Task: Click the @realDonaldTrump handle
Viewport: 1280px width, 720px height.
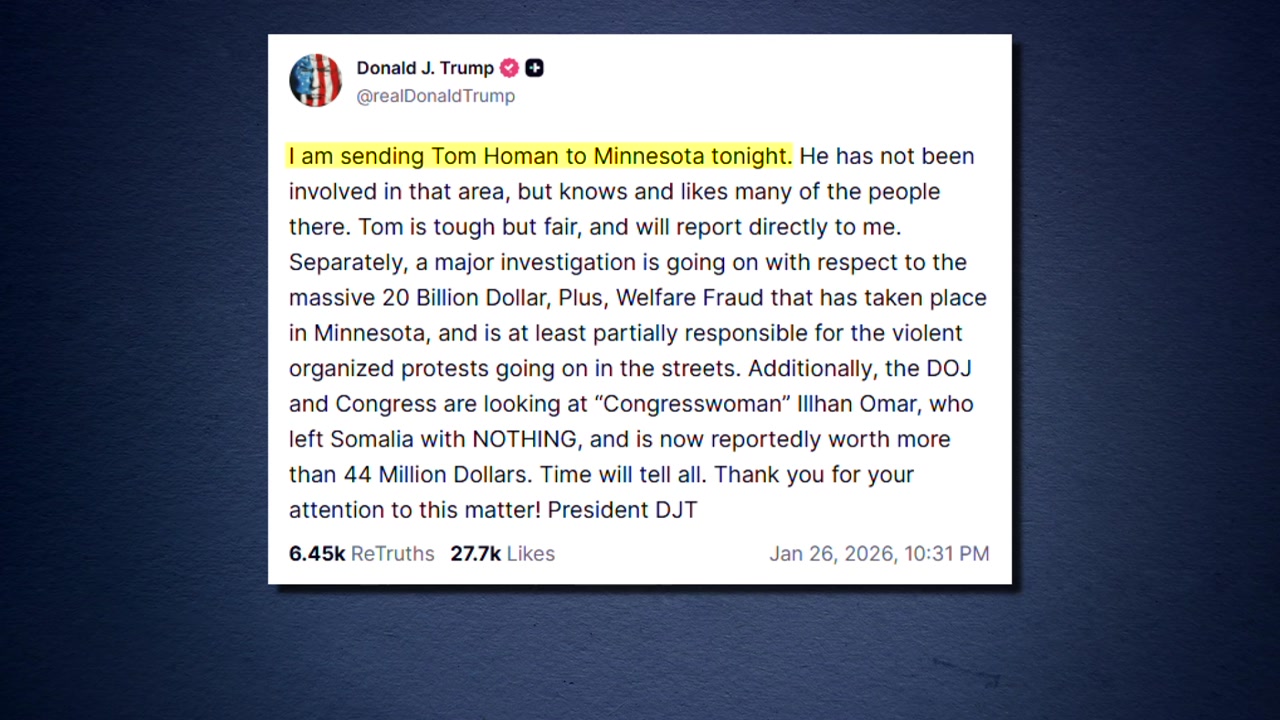Action: [x=435, y=96]
